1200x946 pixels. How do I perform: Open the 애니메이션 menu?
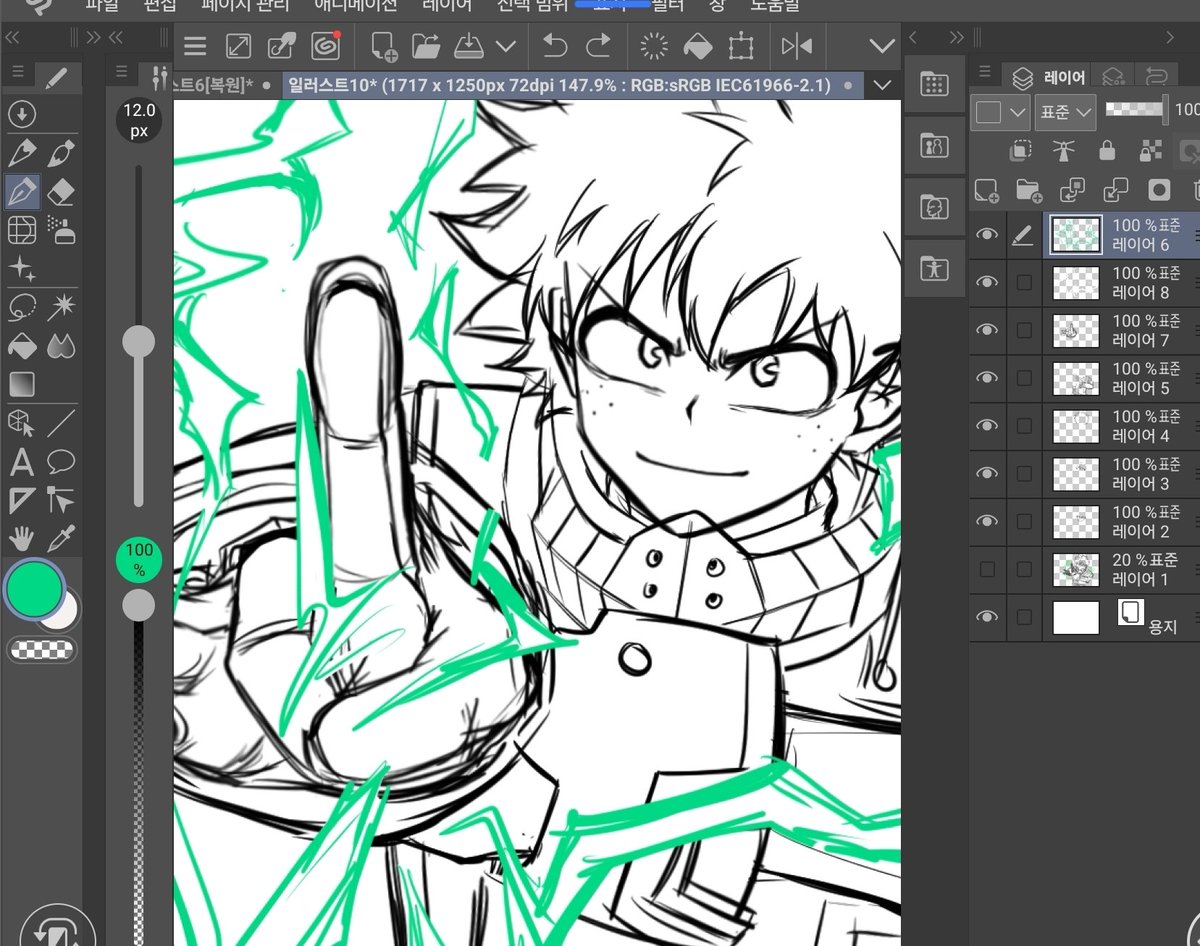[x=355, y=5]
